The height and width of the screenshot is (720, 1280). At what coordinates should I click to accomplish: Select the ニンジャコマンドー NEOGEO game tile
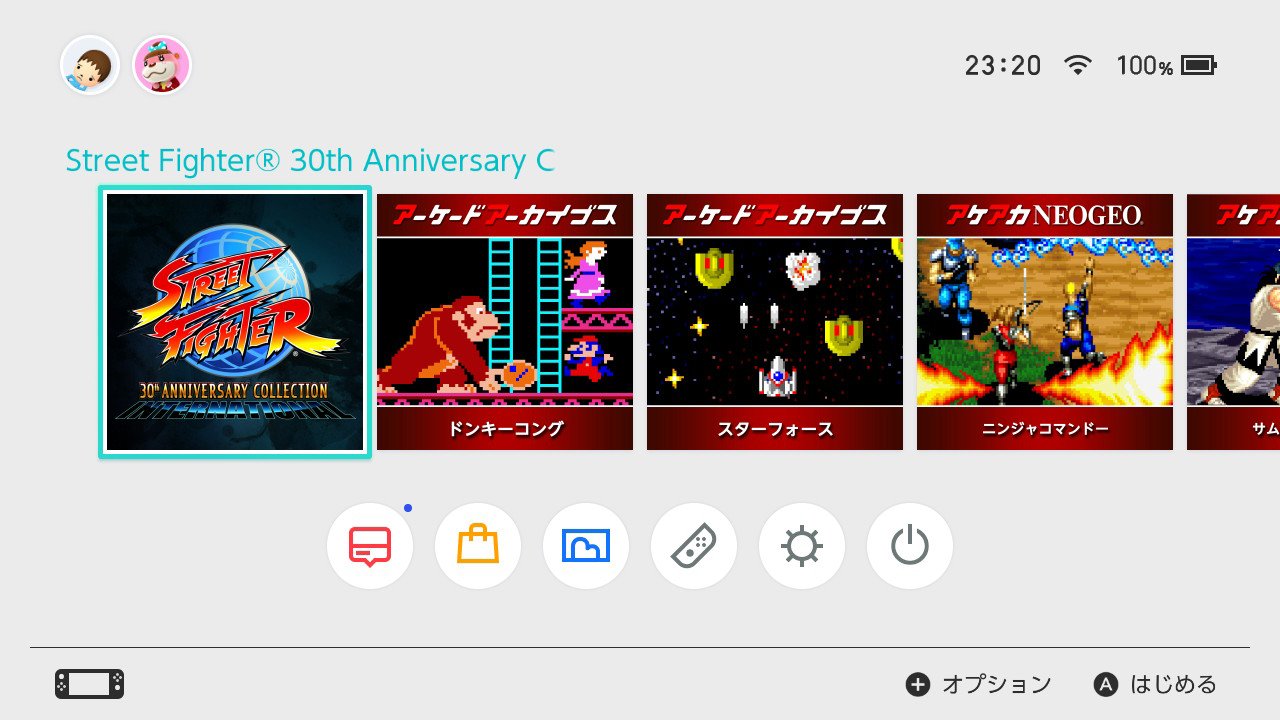[1045, 322]
